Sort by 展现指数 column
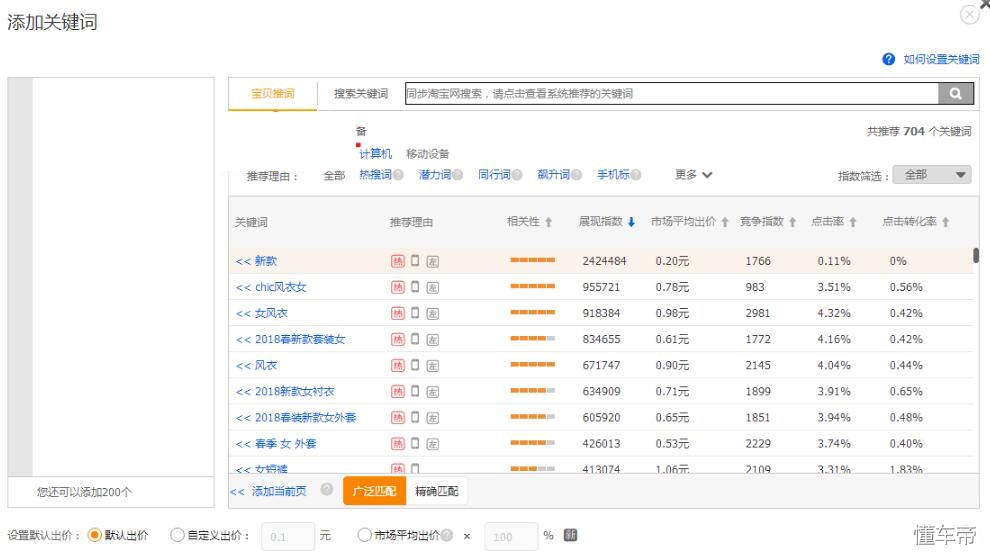 coord(607,222)
